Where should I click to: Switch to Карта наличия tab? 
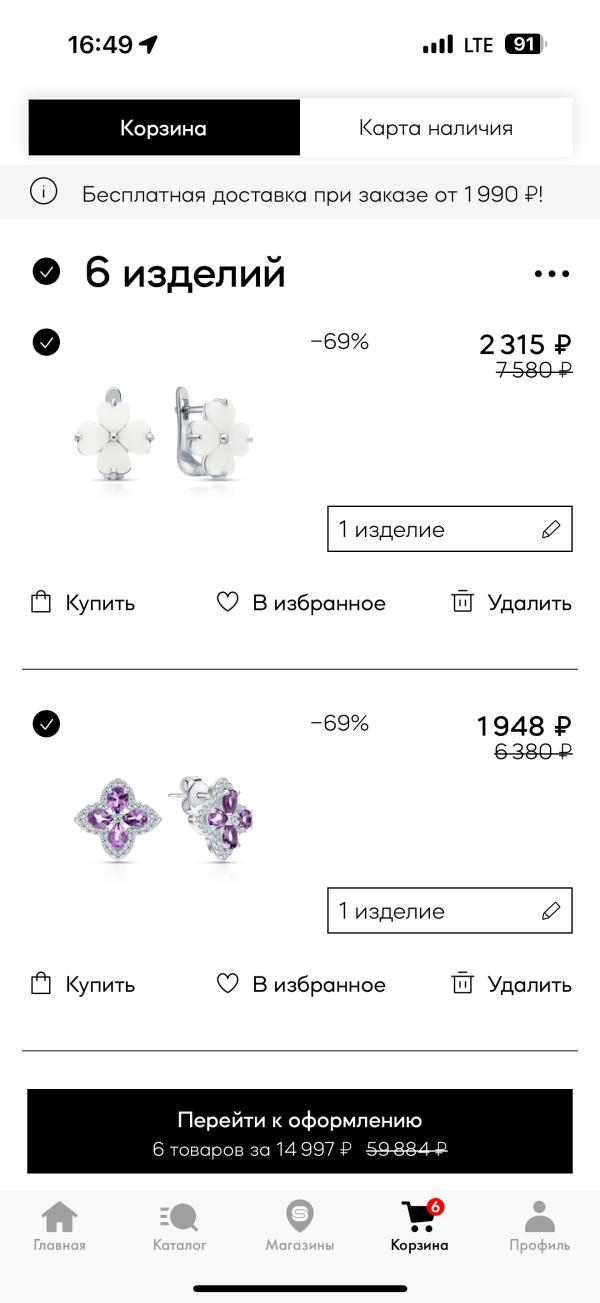[436, 128]
